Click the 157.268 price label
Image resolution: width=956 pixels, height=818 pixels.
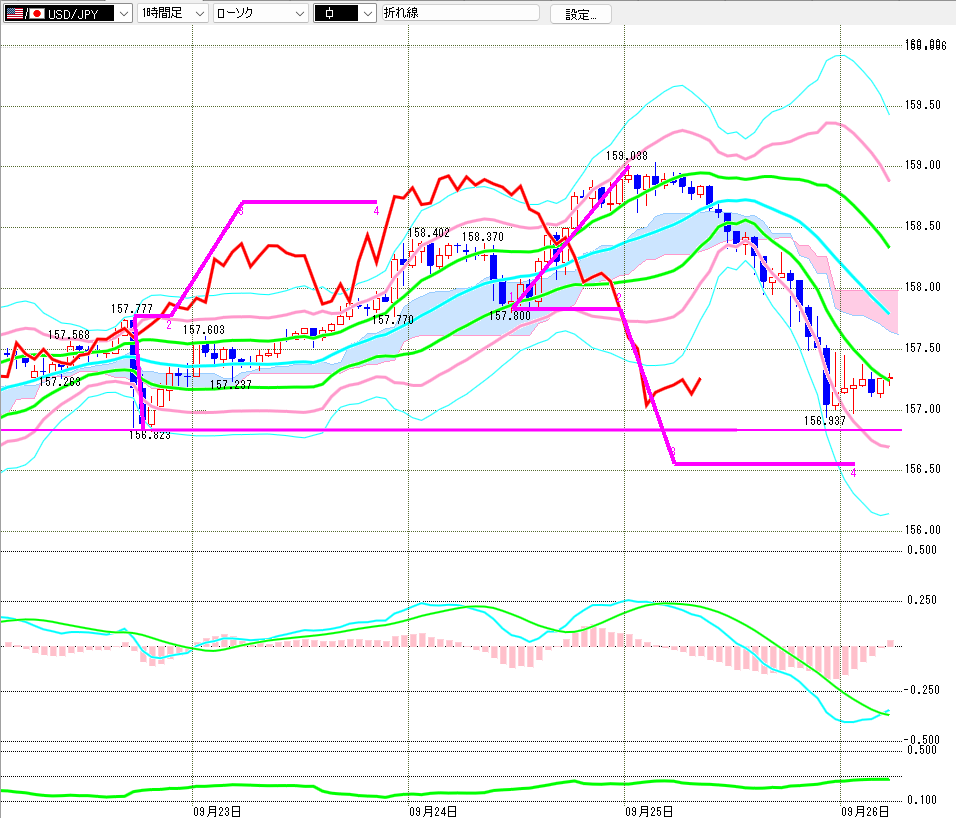(60, 382)
